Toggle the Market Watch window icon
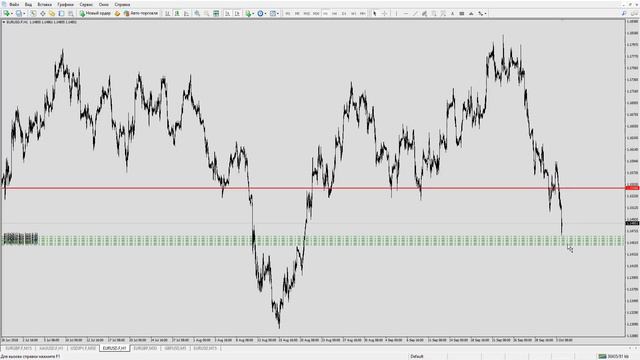The width and height of the screenshot is (640, 360). coord(33,13)
